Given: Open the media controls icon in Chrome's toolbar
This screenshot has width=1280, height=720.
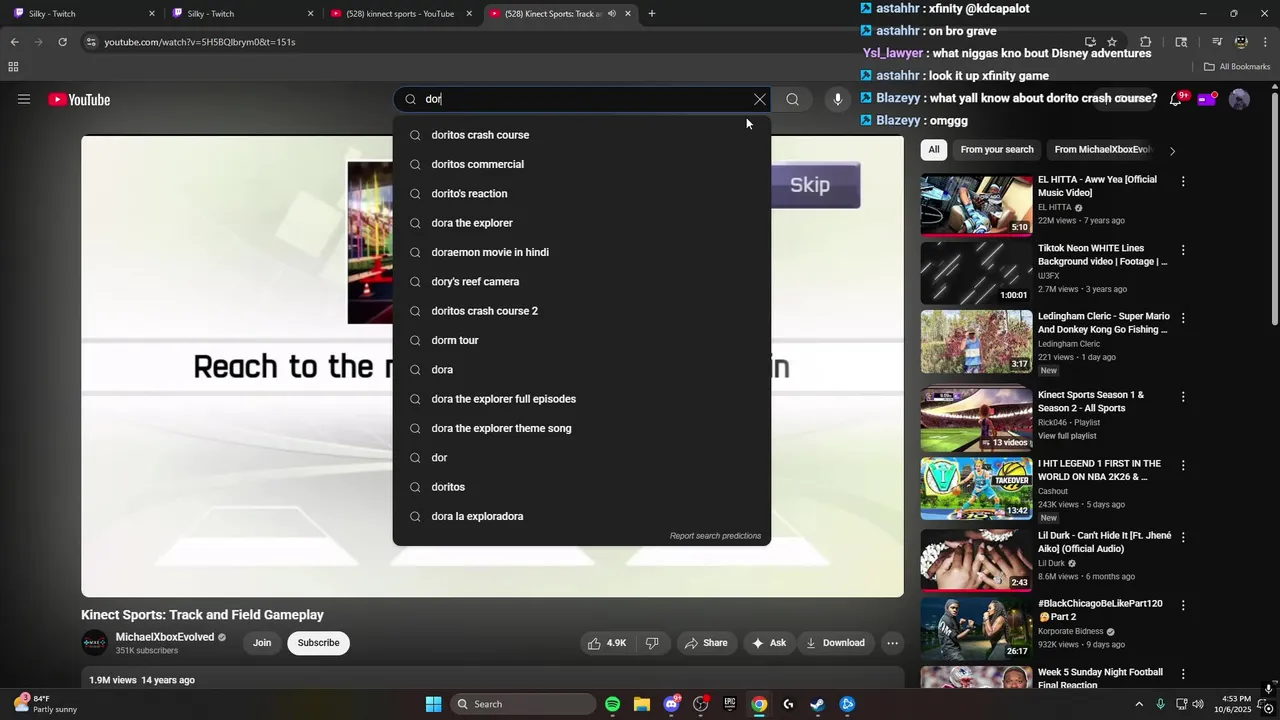Looking at the screenshot, I should tap(1217, 42).
